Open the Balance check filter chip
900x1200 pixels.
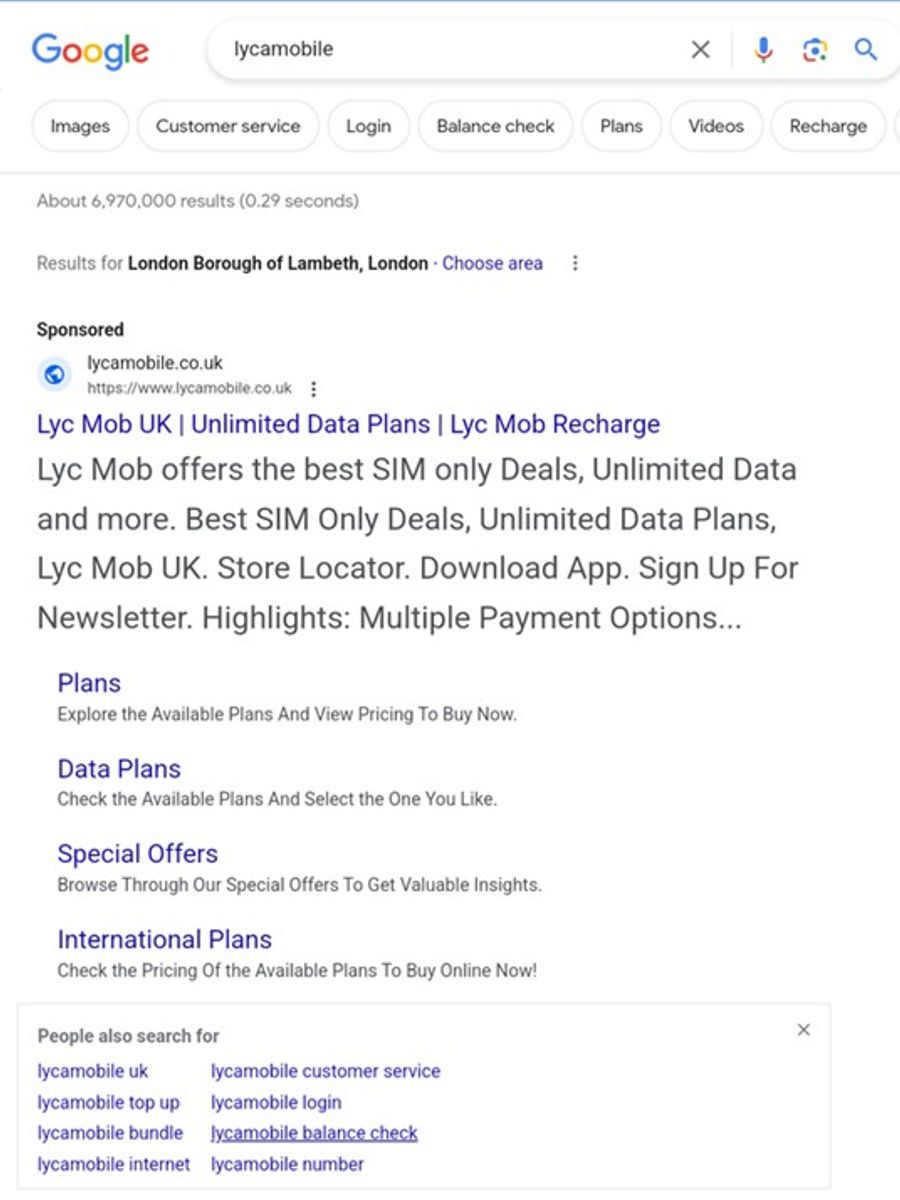pos(495,126)
